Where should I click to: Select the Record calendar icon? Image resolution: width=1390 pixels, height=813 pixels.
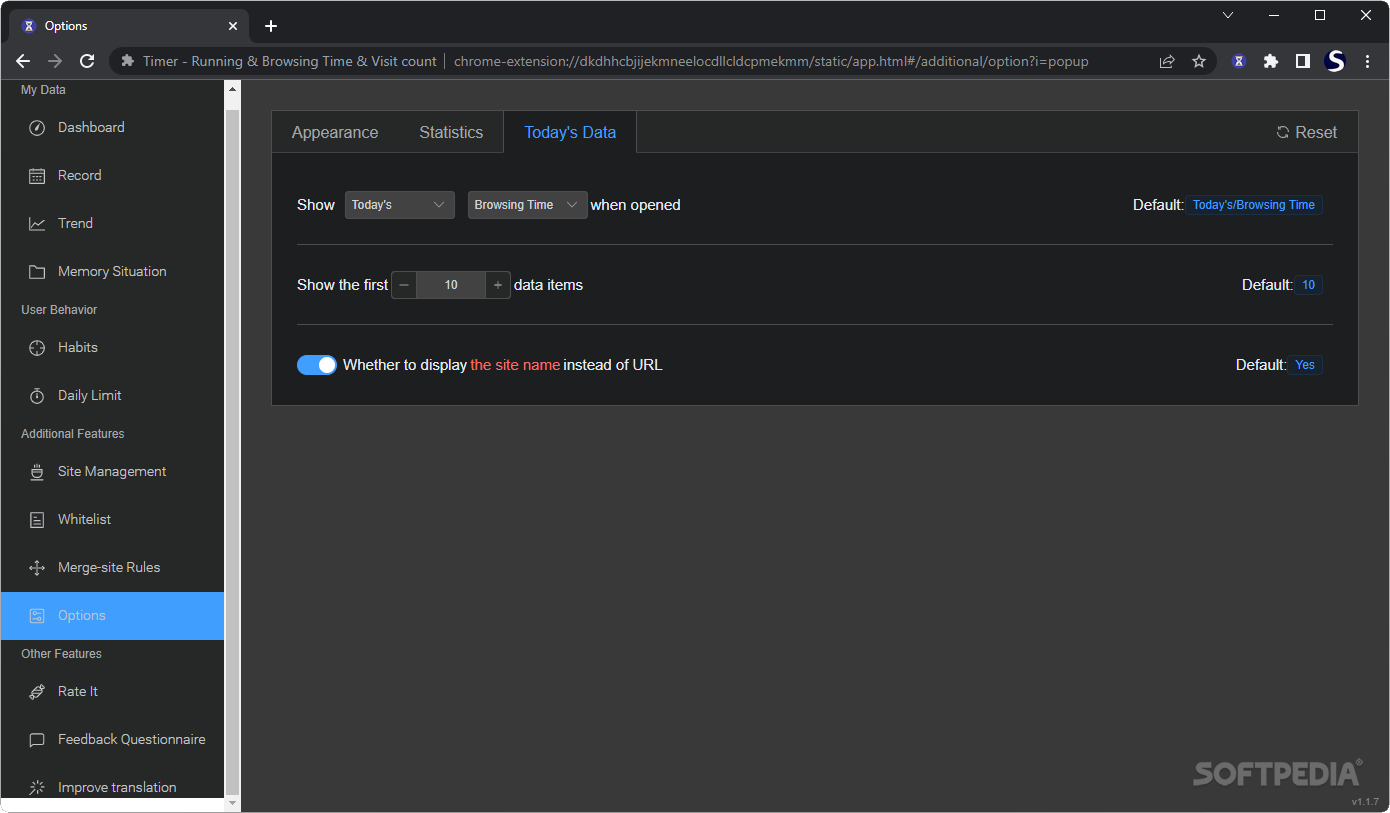point(37,176)
